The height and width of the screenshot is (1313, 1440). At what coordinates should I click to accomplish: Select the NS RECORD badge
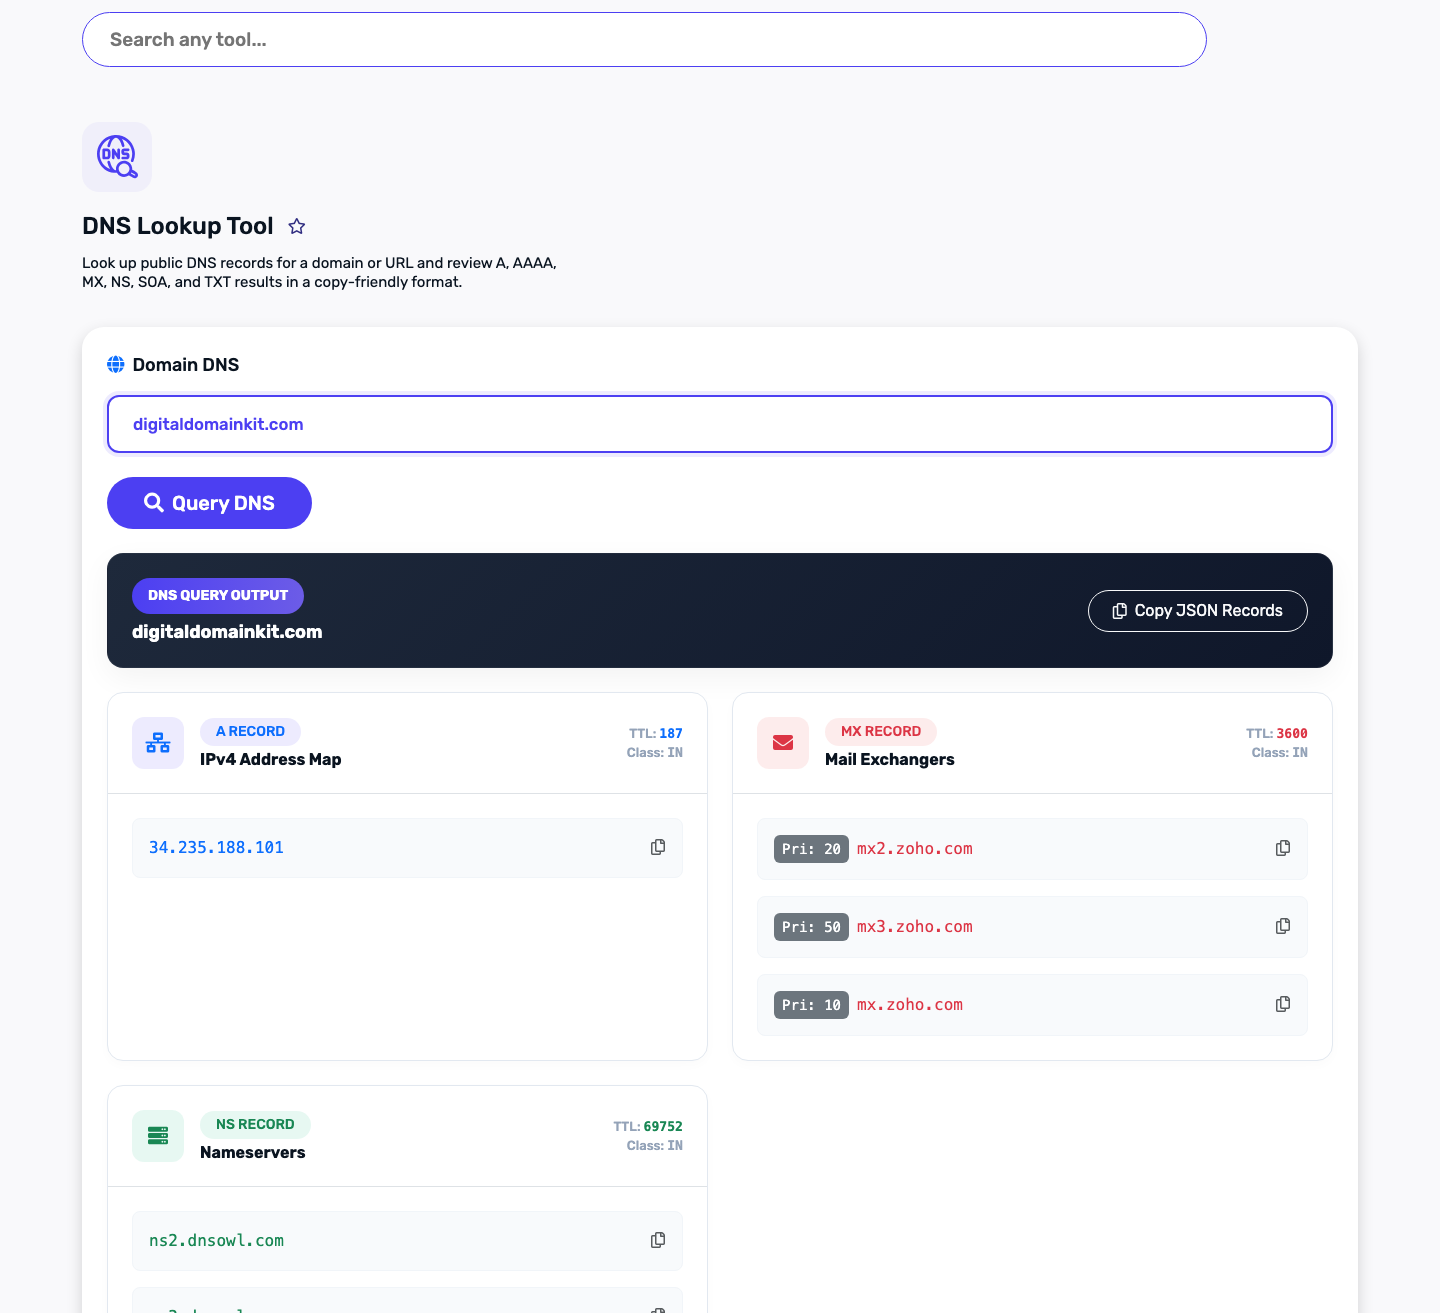255,1124
